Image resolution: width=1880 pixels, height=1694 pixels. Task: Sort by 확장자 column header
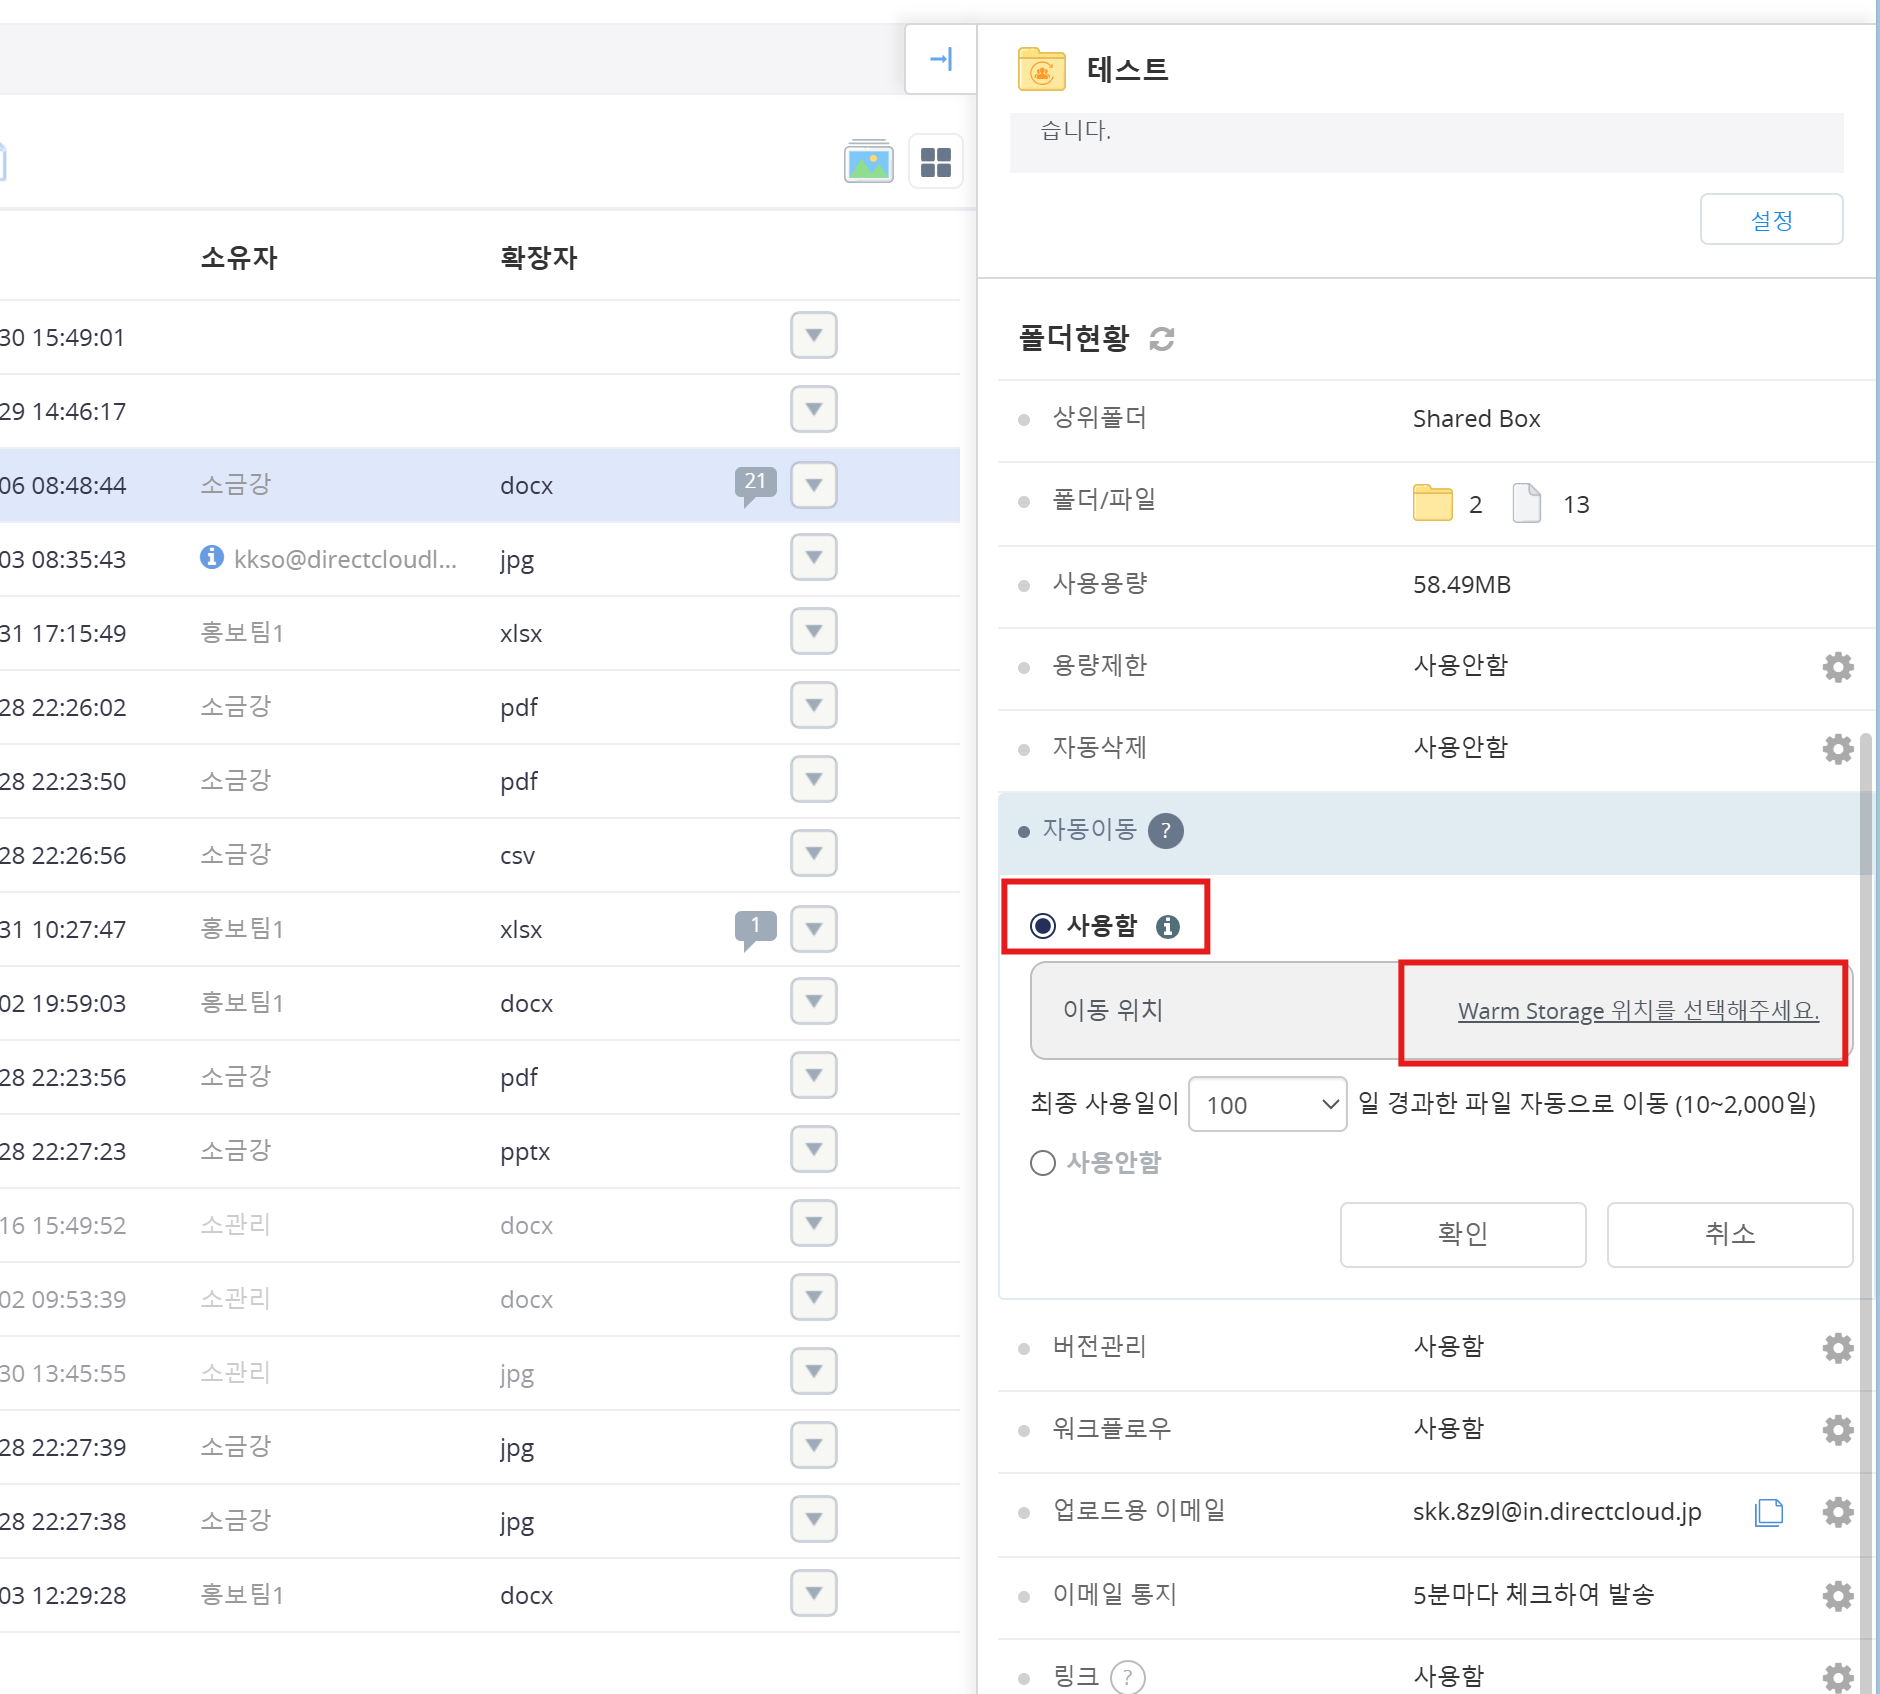tap(538, 258)
